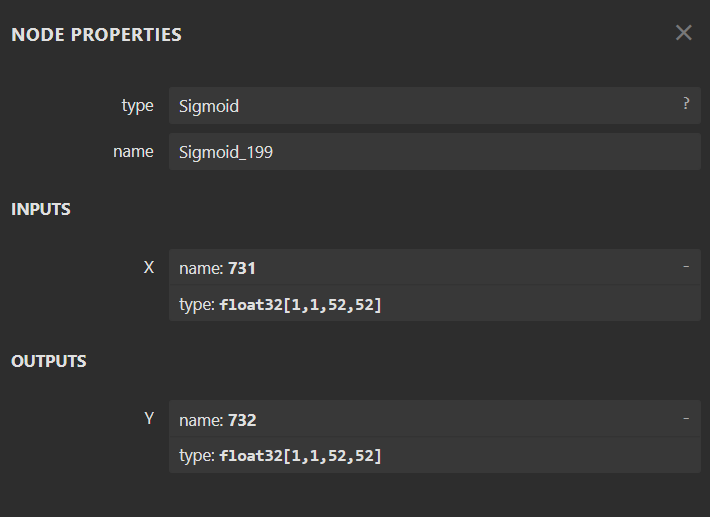Click the 'name:' prefix in input X row
Viewport: 710px width, 517px height.
click(x=201, y=268)
